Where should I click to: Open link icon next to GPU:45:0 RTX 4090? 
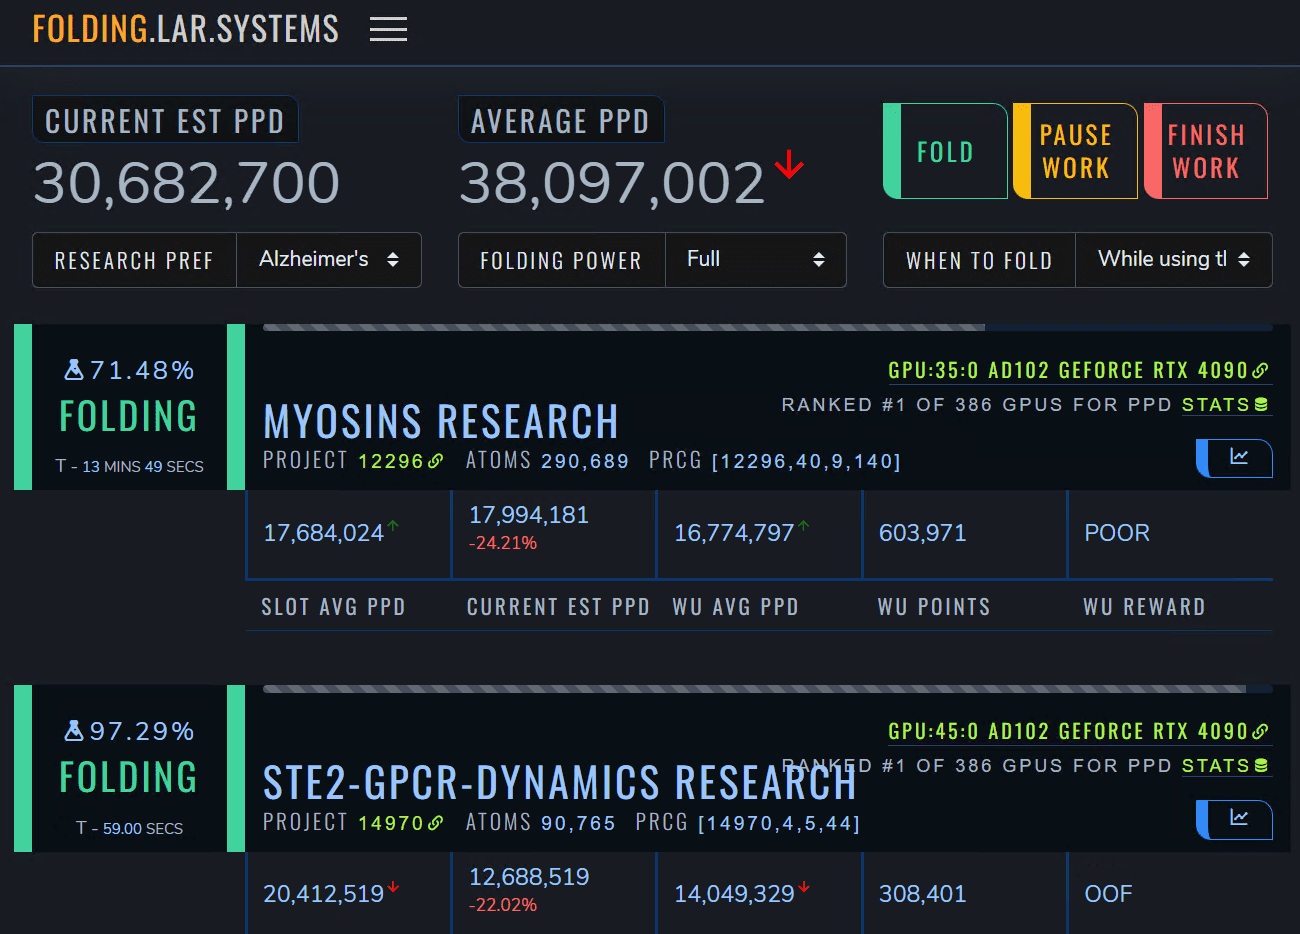click(1261, 732)
